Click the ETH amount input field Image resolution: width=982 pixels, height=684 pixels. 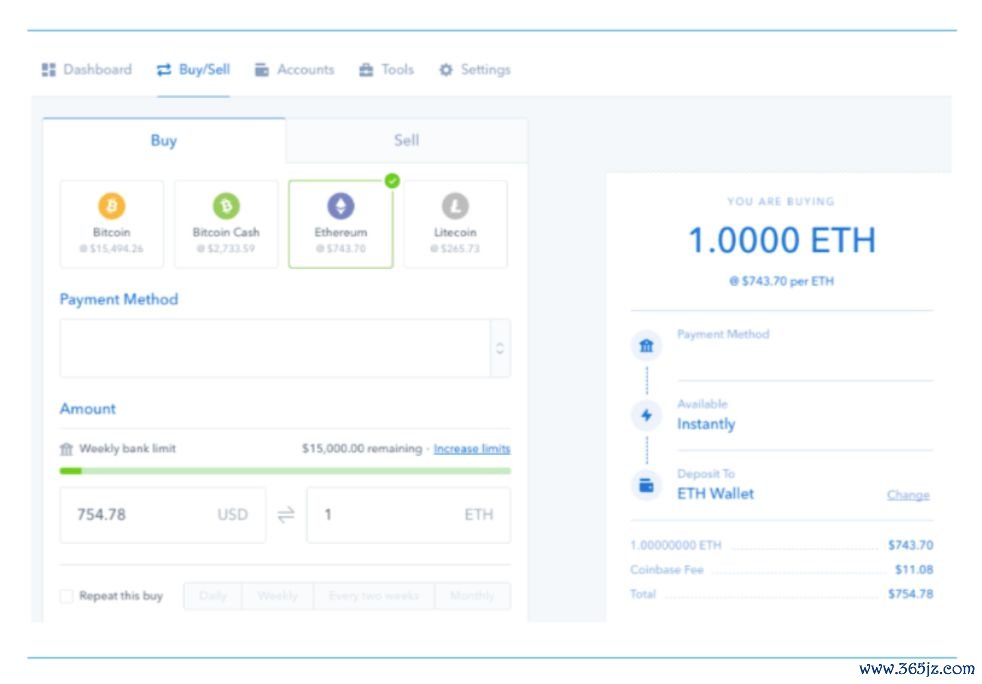click(408, 515)
